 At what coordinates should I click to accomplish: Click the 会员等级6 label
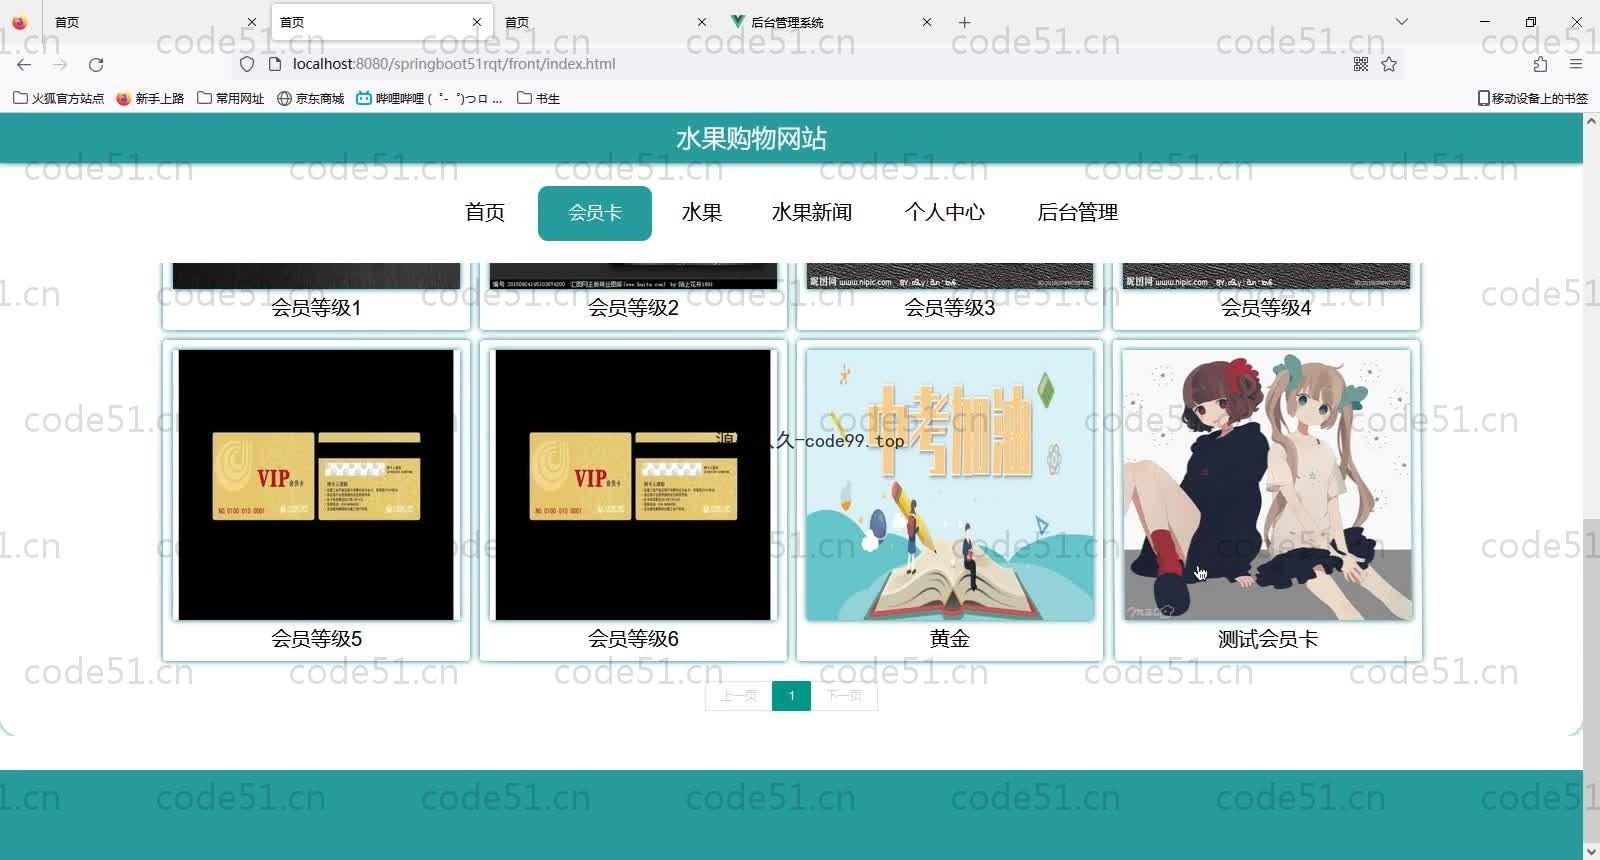pyautogui.click(x=633, y=639)
